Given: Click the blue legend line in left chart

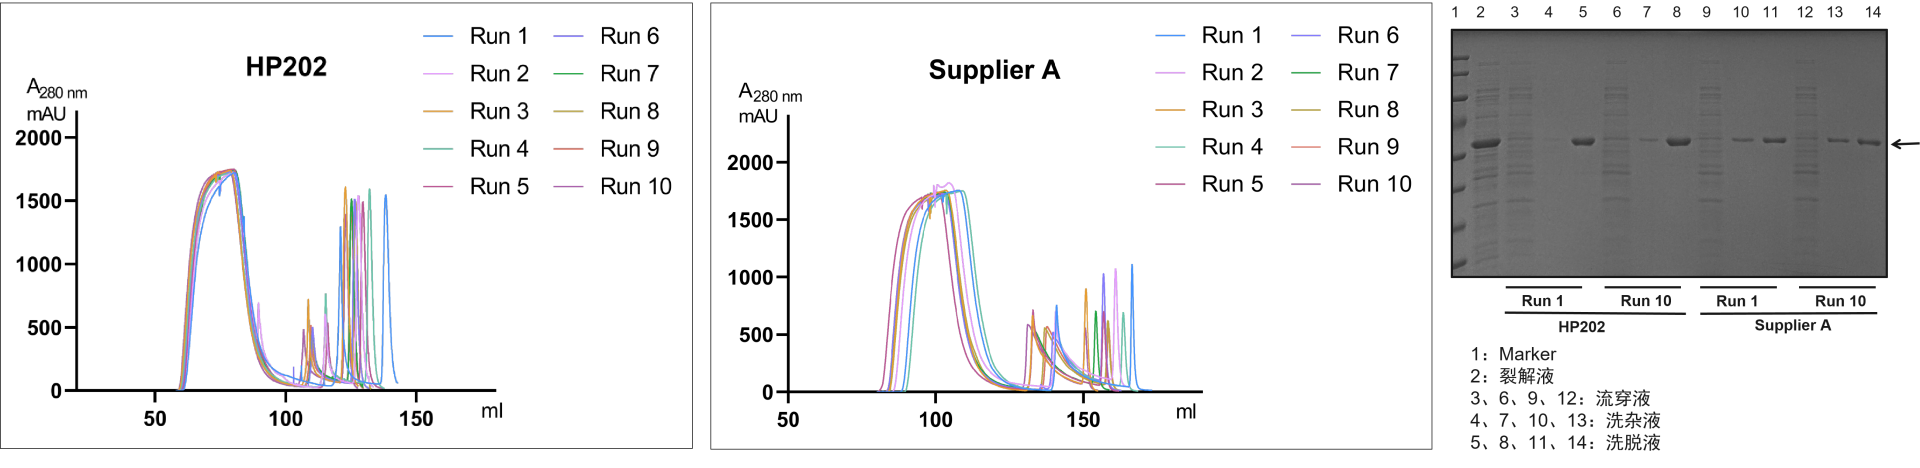Looking at the screenshot, I should (x=438, y=36).
